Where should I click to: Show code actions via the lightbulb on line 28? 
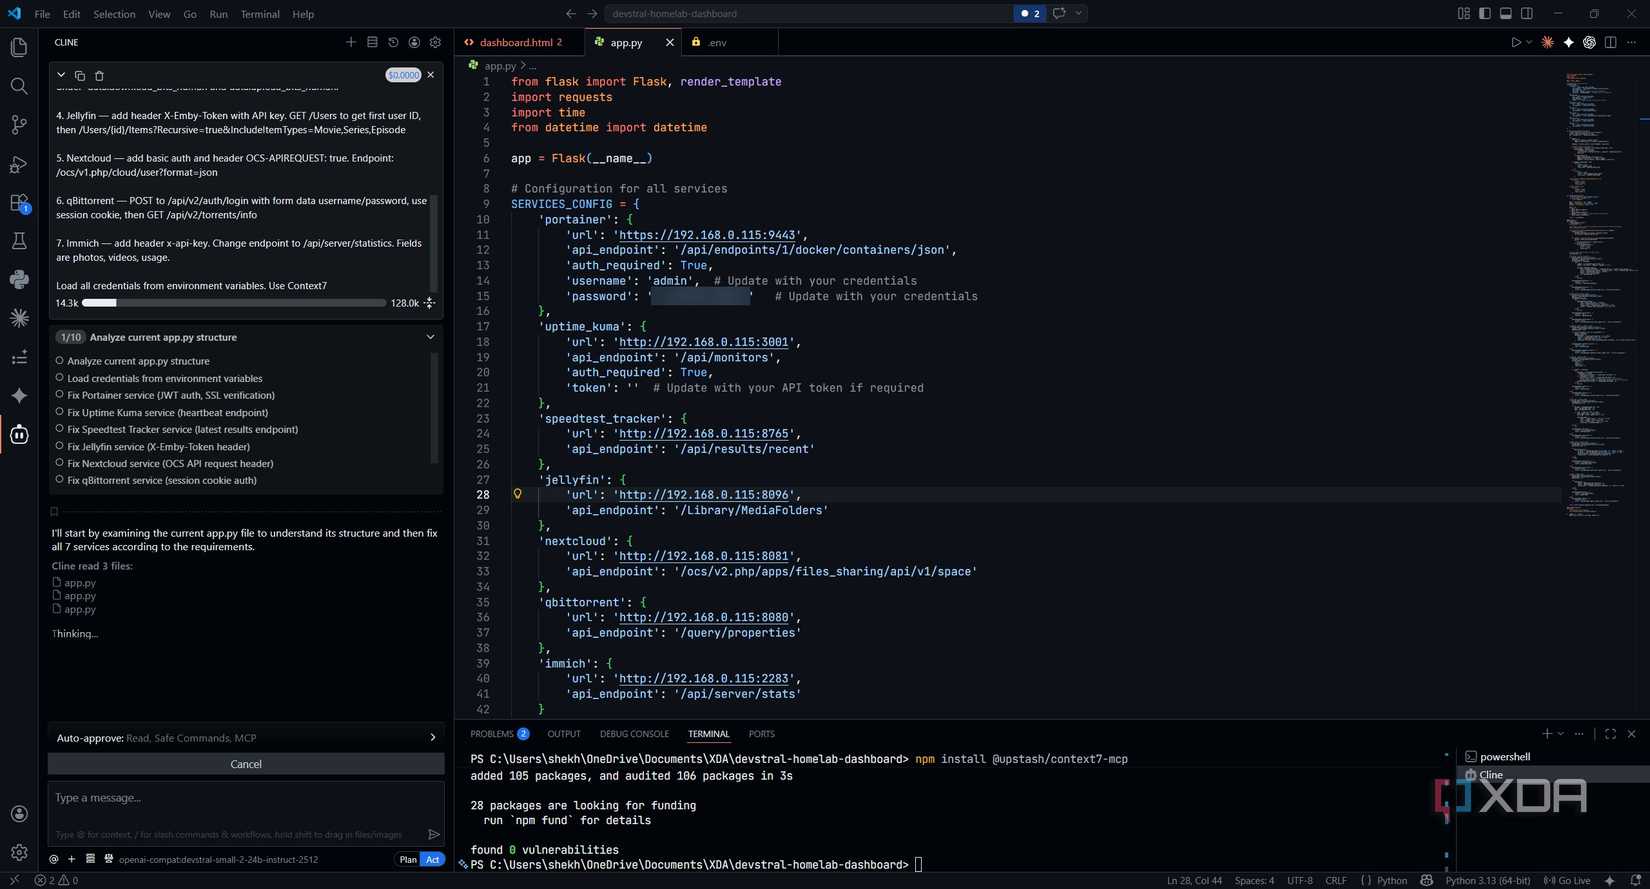517,494
